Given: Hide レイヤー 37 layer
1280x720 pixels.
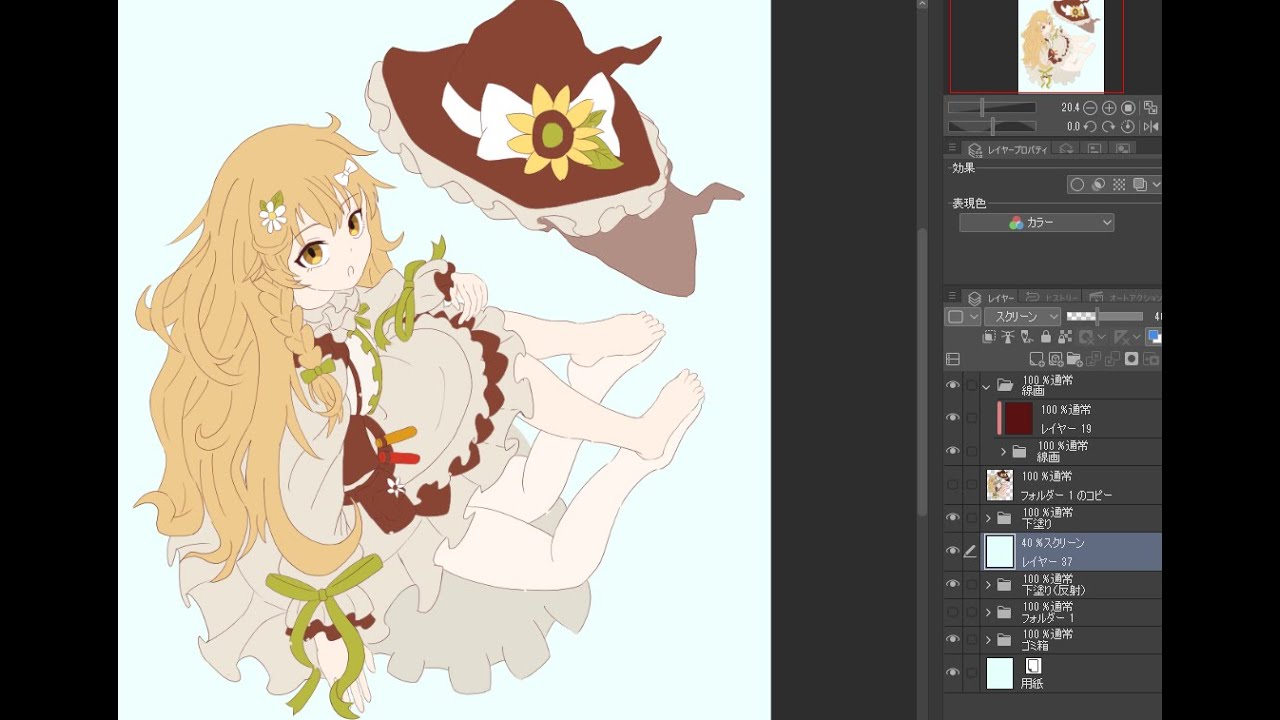Looking at the screenshot, I should click(x=953, y=551).
